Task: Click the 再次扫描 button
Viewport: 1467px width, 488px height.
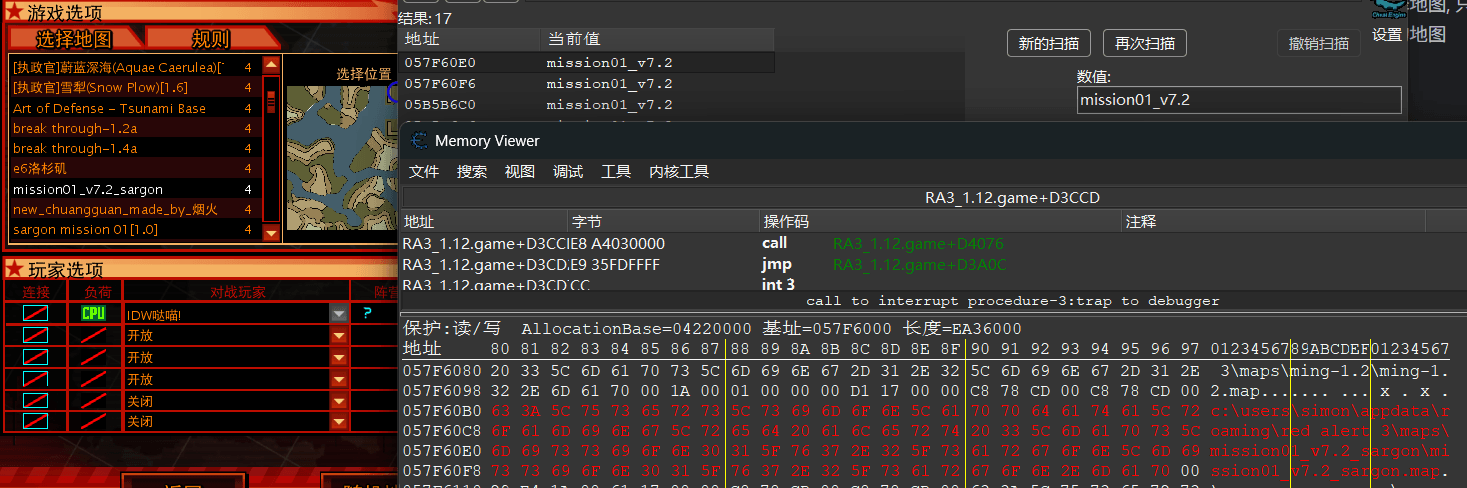Action: pyautogui.click(x=1144, y=44)
